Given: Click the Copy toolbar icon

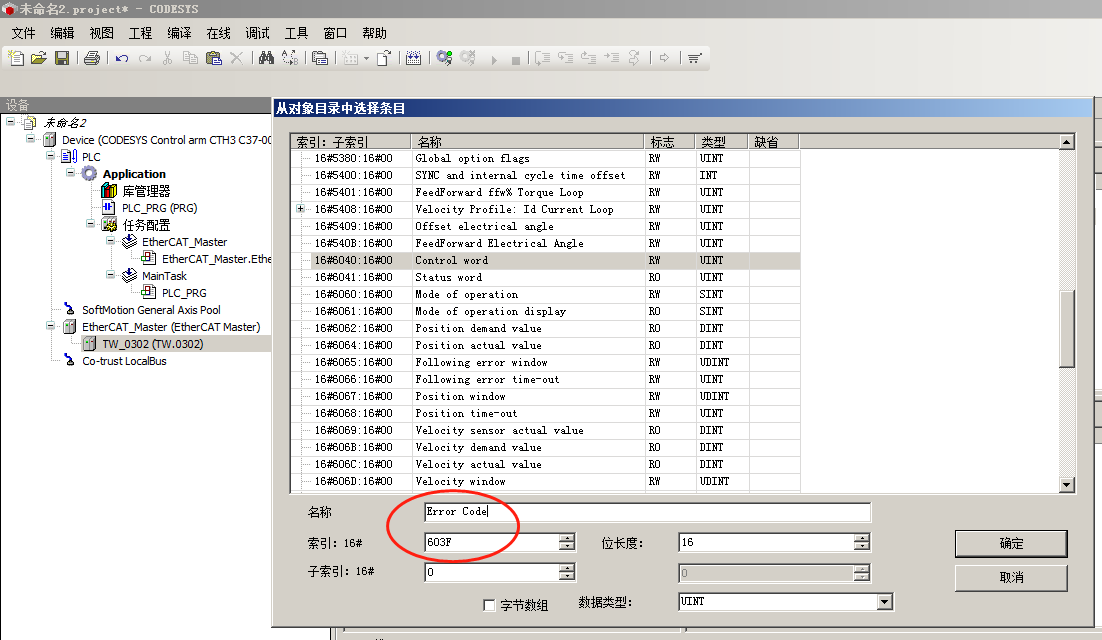Looking at the screenshot, I should click(190, 58).
